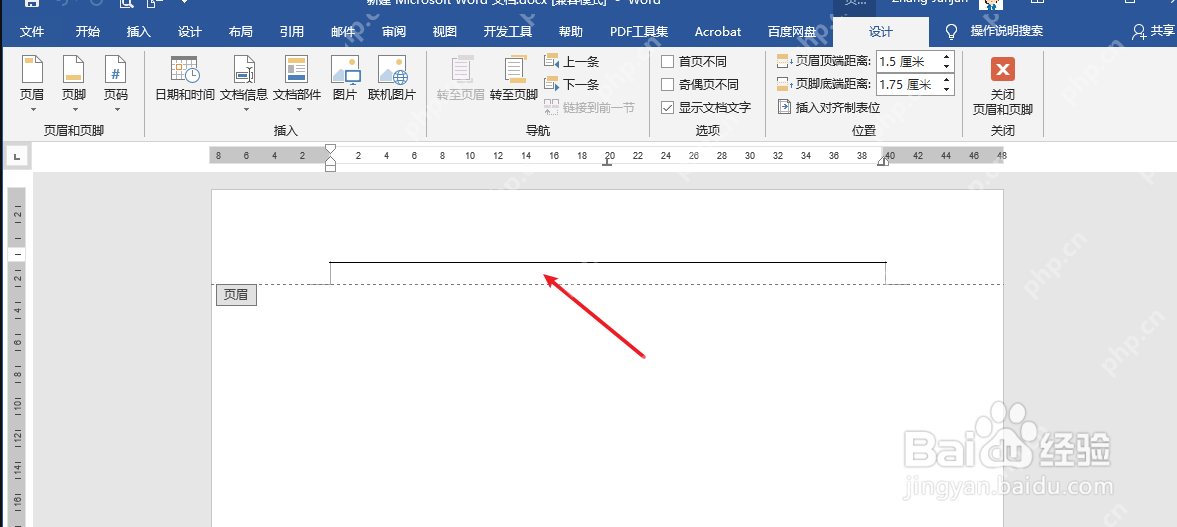Open the 页眉 header gallery
Screen dimensions: 1177x527
32,83
